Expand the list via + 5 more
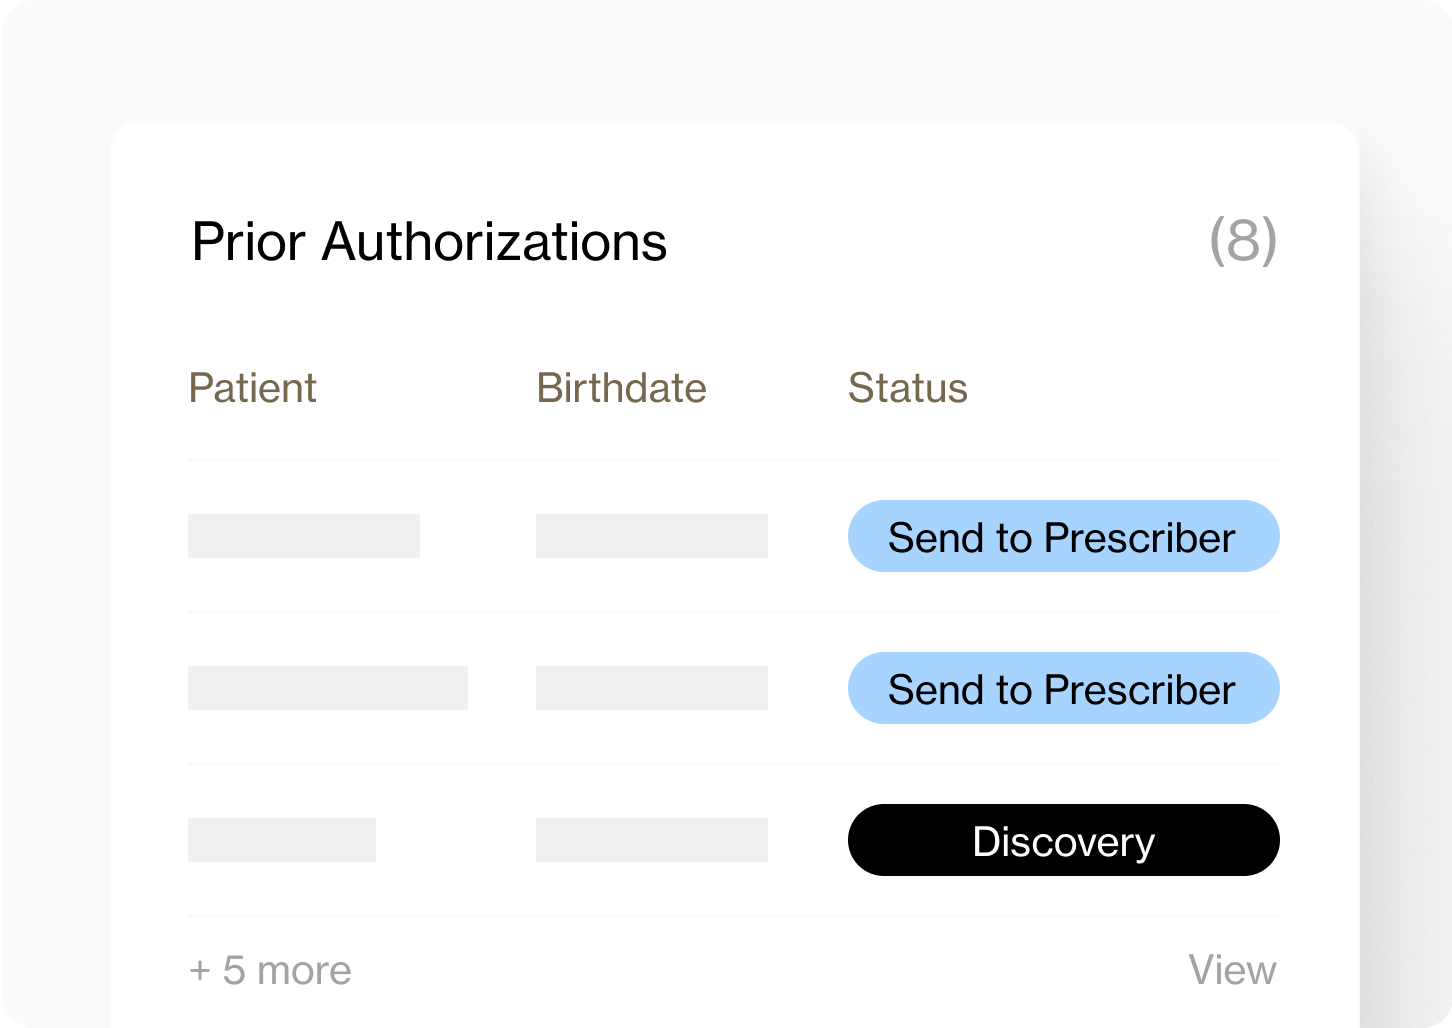This screenshot has height=1028, width=1452. coord(270,969)
